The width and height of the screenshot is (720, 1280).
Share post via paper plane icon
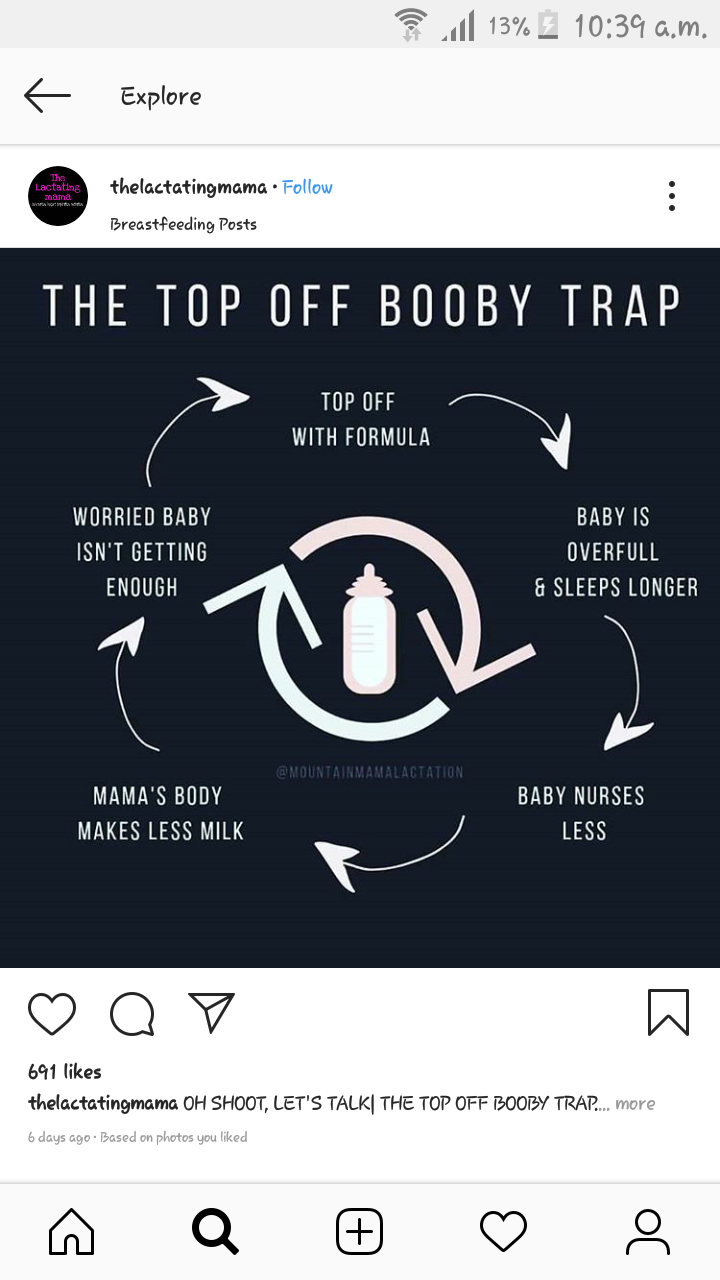tap(211, 1012)
